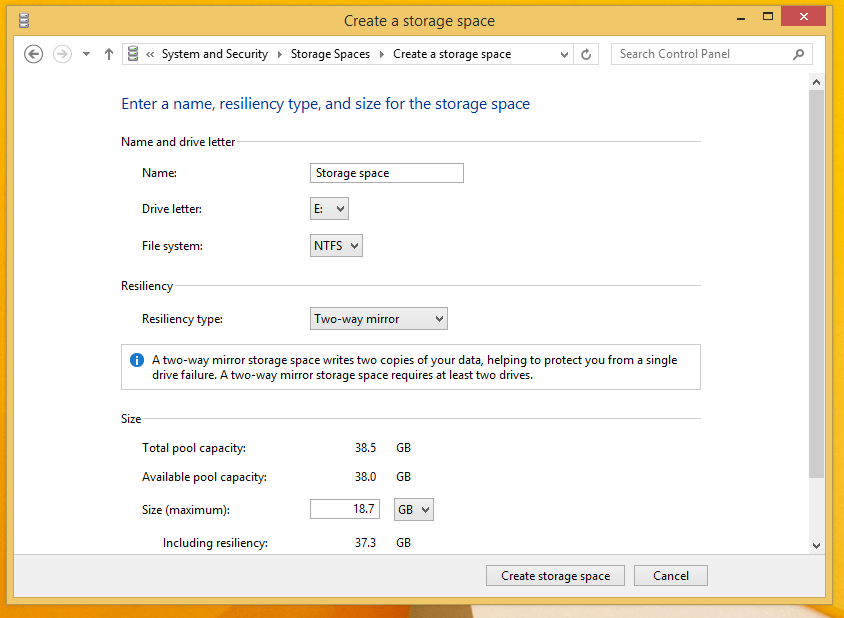
Task: Open System and Security breadcrumb
Action: pyautogui.click(x=215, y=54)
